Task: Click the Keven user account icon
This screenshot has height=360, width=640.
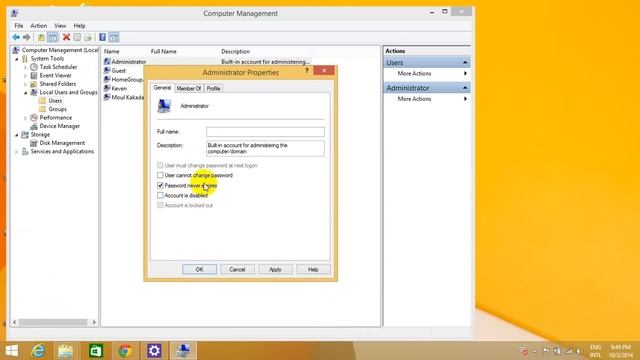Action: click(107, 88)
